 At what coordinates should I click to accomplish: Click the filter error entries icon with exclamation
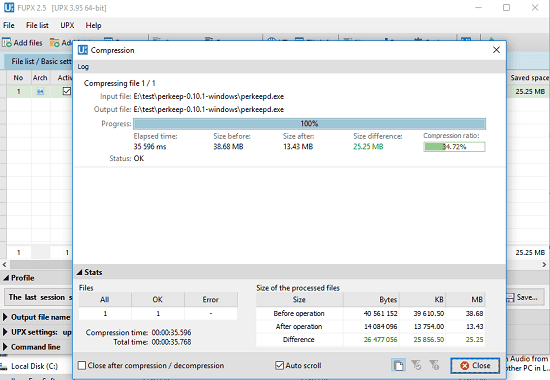tap(434, 365)
